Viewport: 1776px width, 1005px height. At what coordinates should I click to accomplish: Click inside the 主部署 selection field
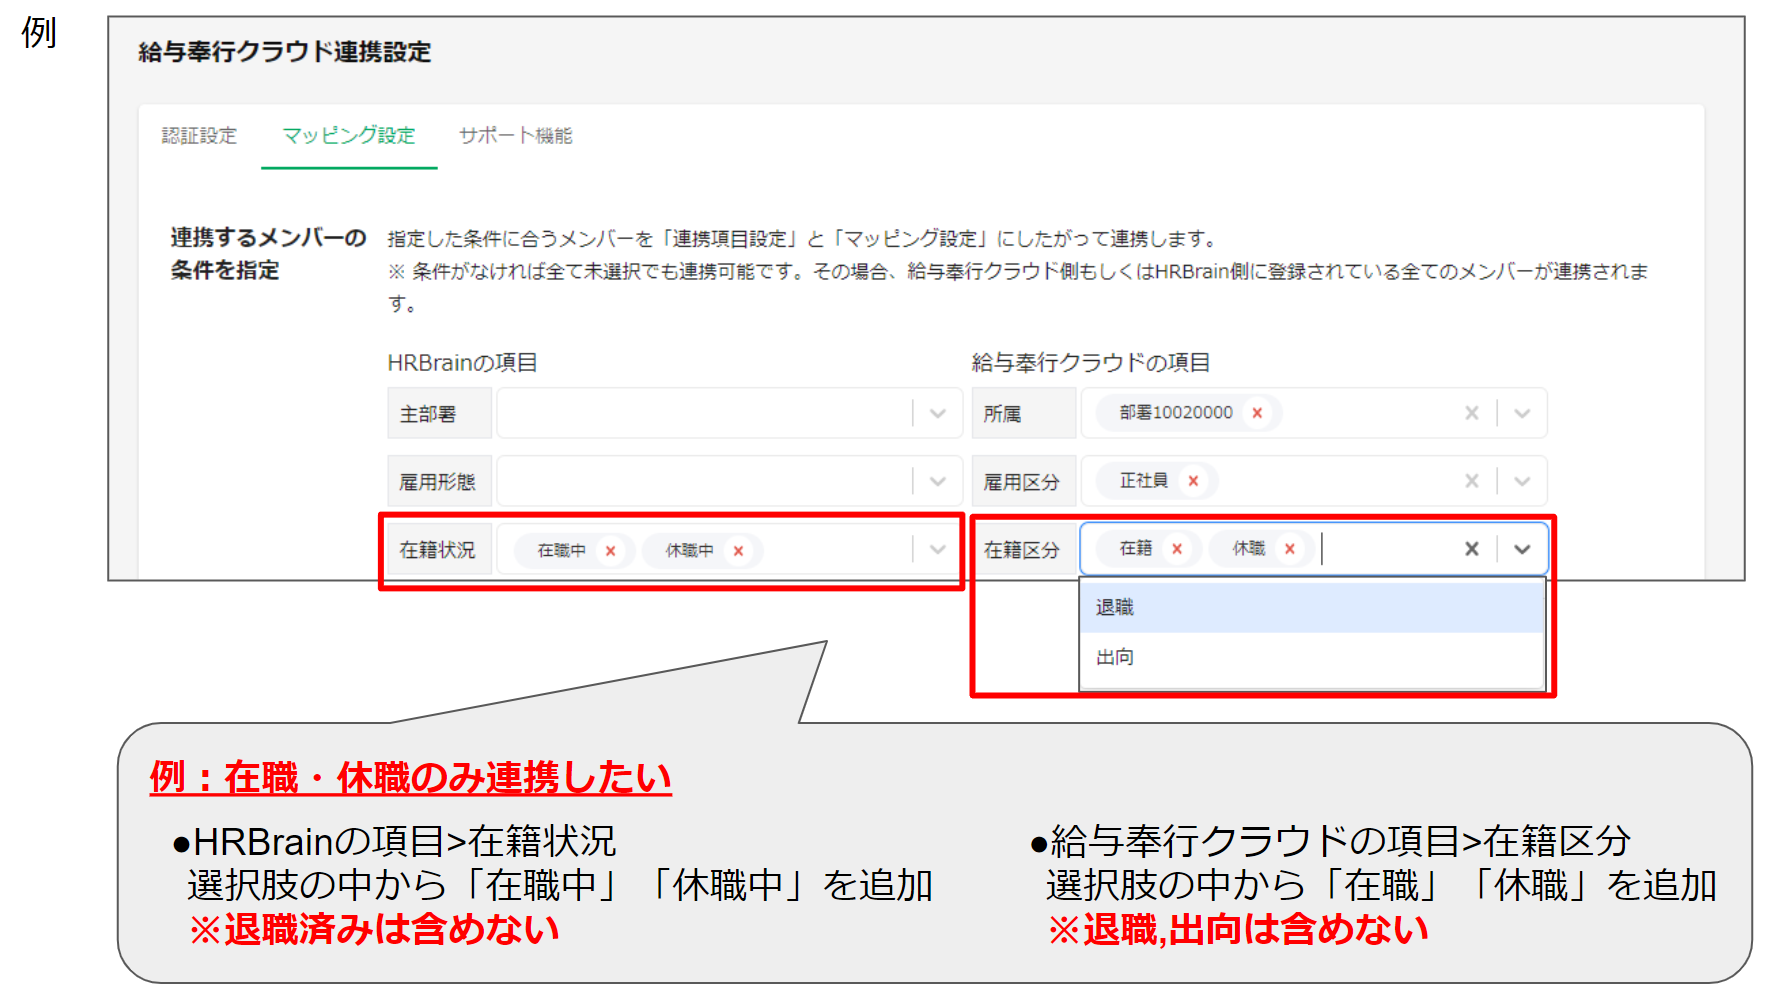(x=729, y=414)
